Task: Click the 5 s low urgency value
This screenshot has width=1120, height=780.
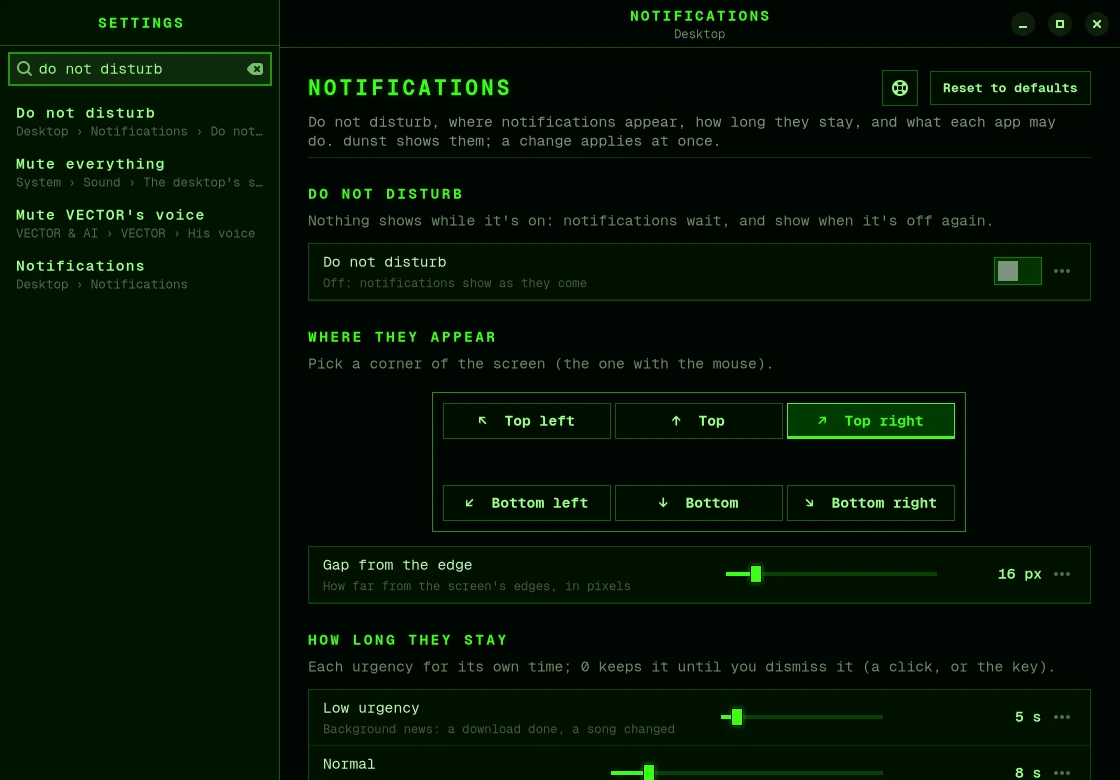Action: click(x=1027, y=717)
